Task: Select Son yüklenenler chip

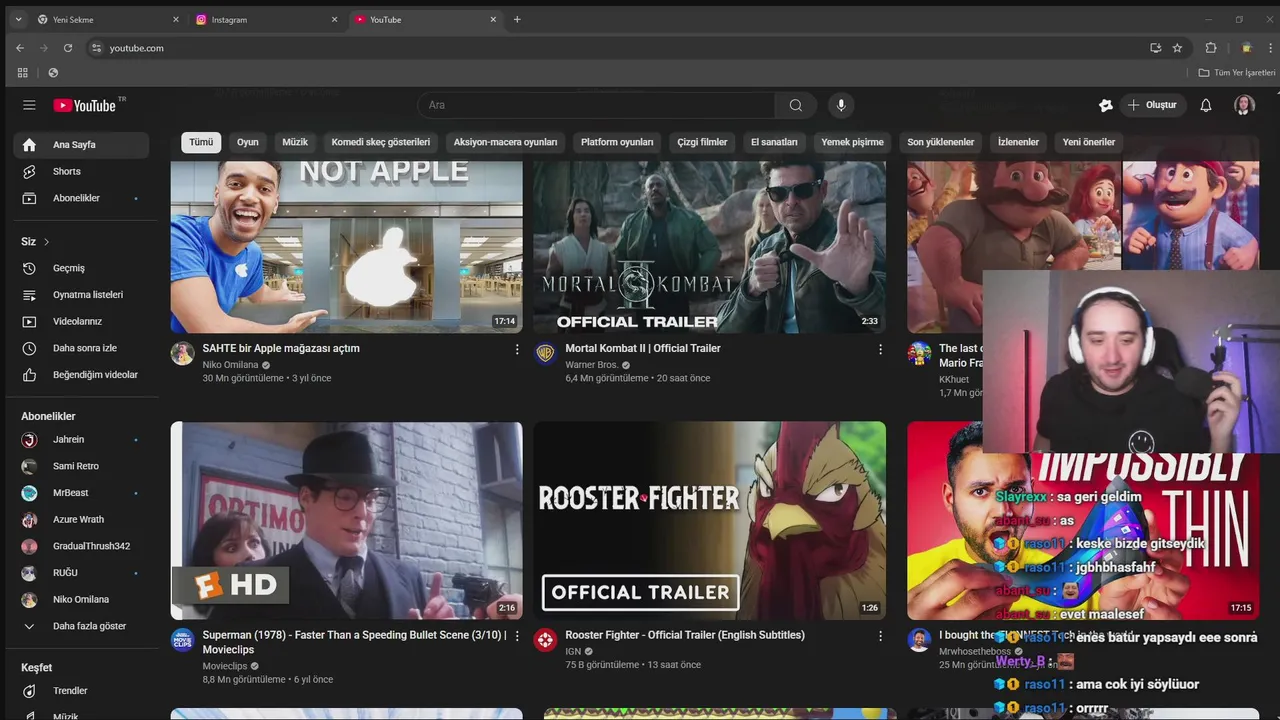Action: pos(940,142)
